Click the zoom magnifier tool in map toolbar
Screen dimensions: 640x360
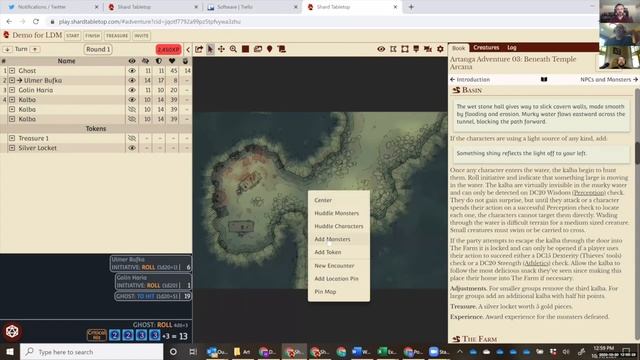(233, 49)
